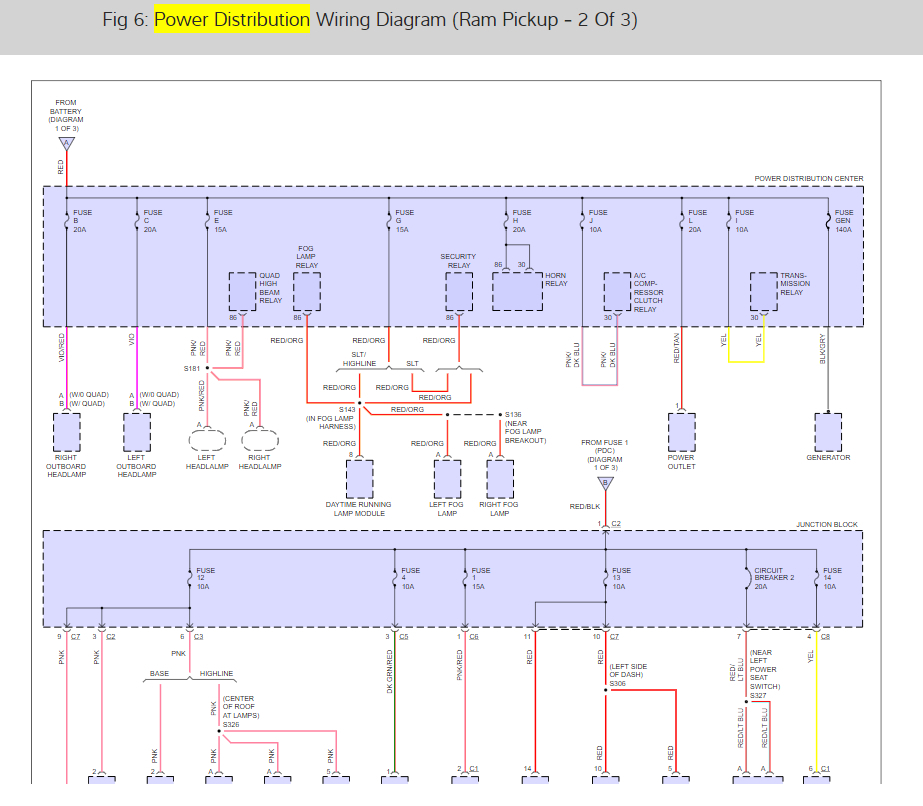The height and width of the screenshot is (806, 923).
Task: Click the BASE option label
Action: coord(159,674)
